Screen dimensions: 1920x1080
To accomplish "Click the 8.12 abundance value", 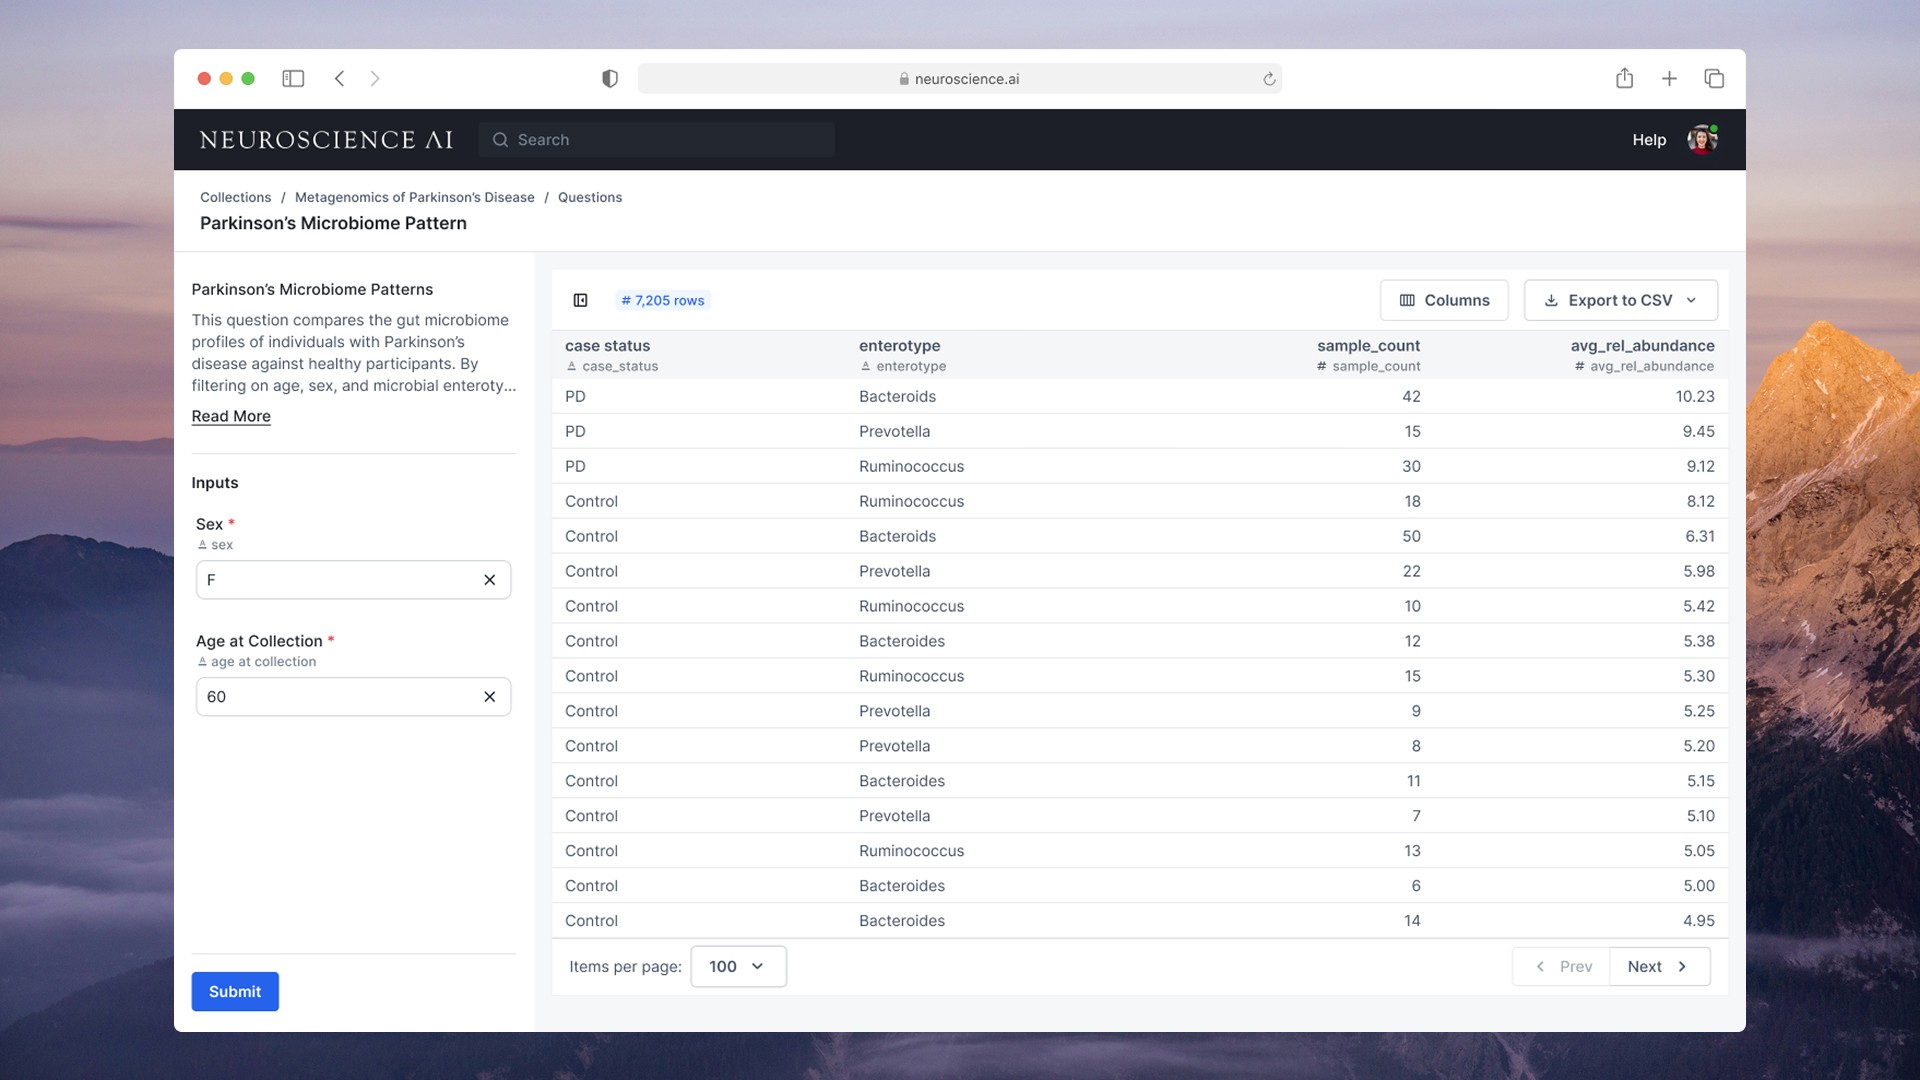I will 1700,501.
